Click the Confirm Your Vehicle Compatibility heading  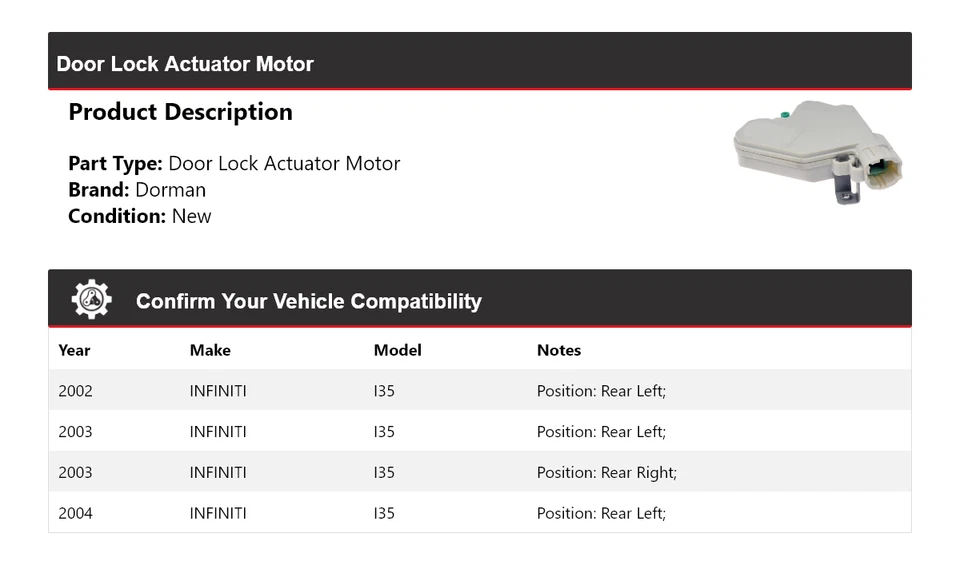pyautogui.click(x=308, y=301)
